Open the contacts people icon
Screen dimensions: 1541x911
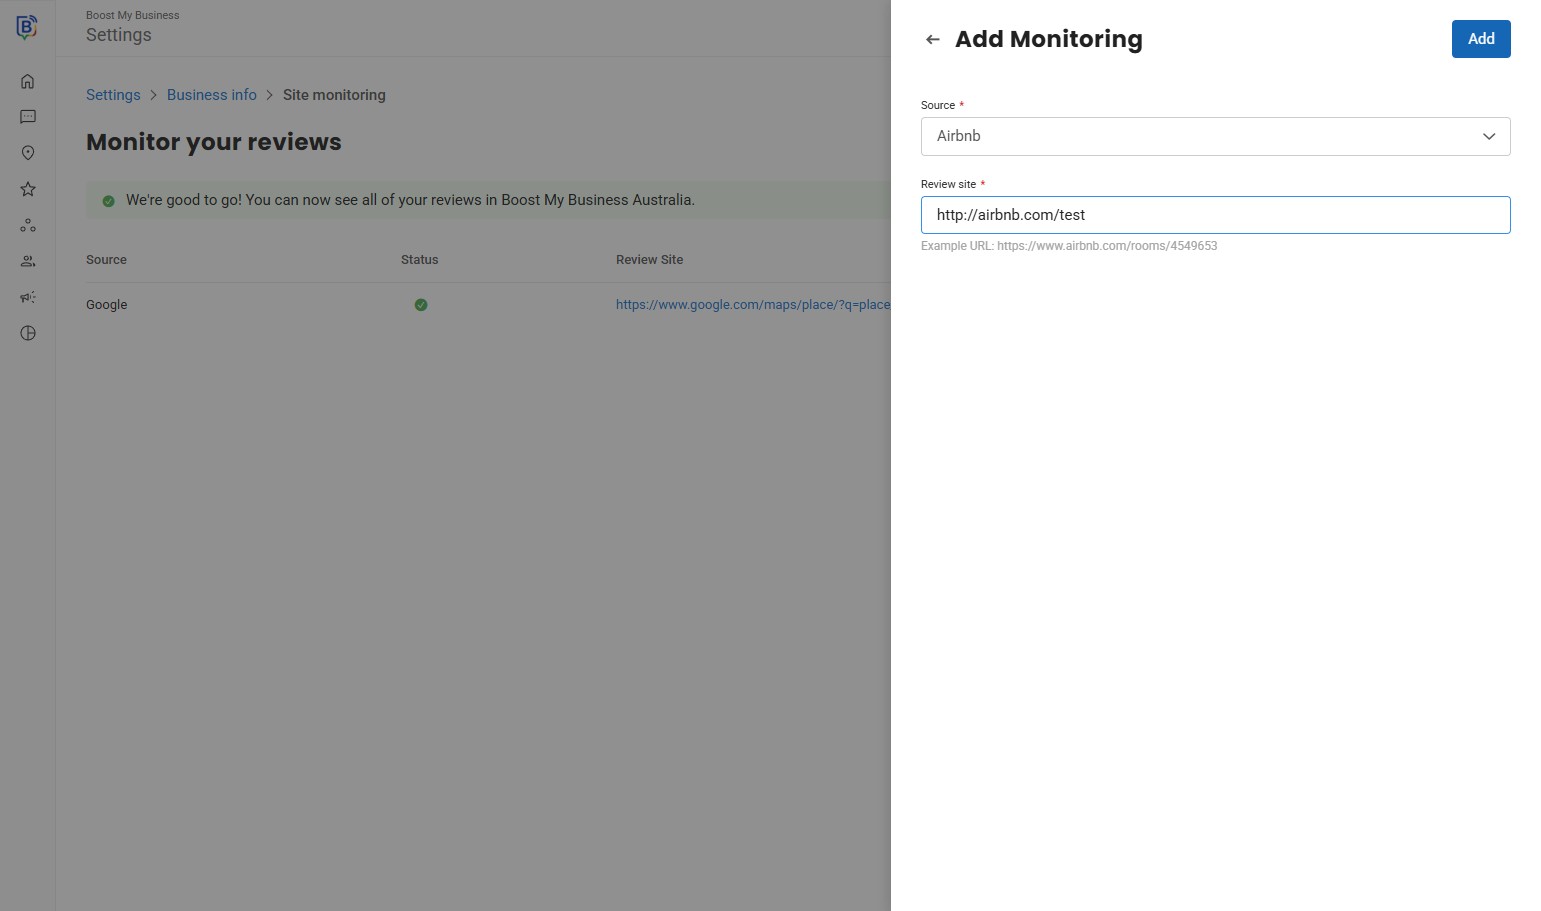tap(28, 261)
